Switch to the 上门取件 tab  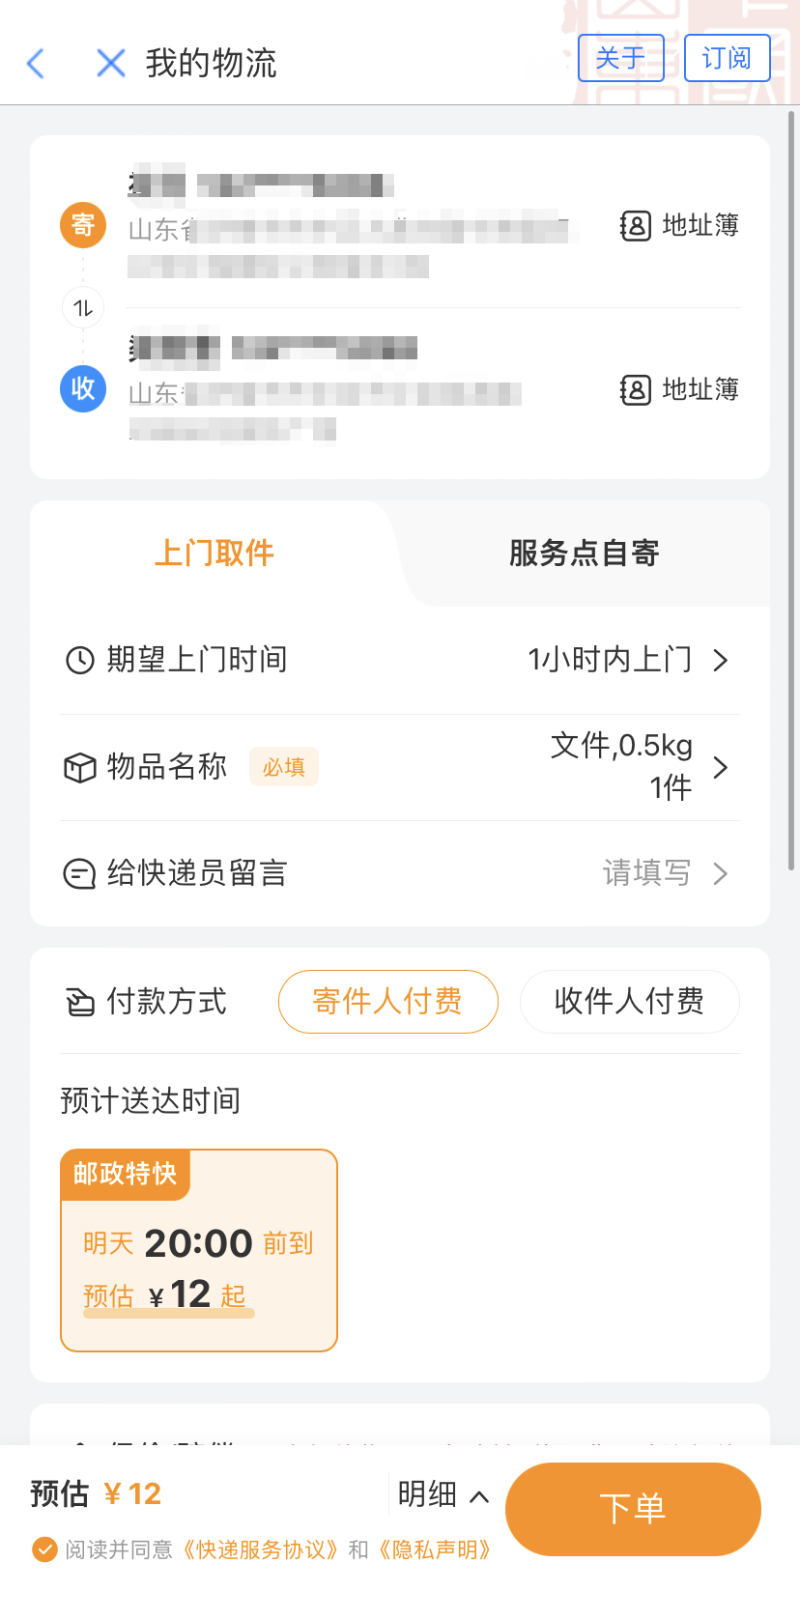point(214,553)
